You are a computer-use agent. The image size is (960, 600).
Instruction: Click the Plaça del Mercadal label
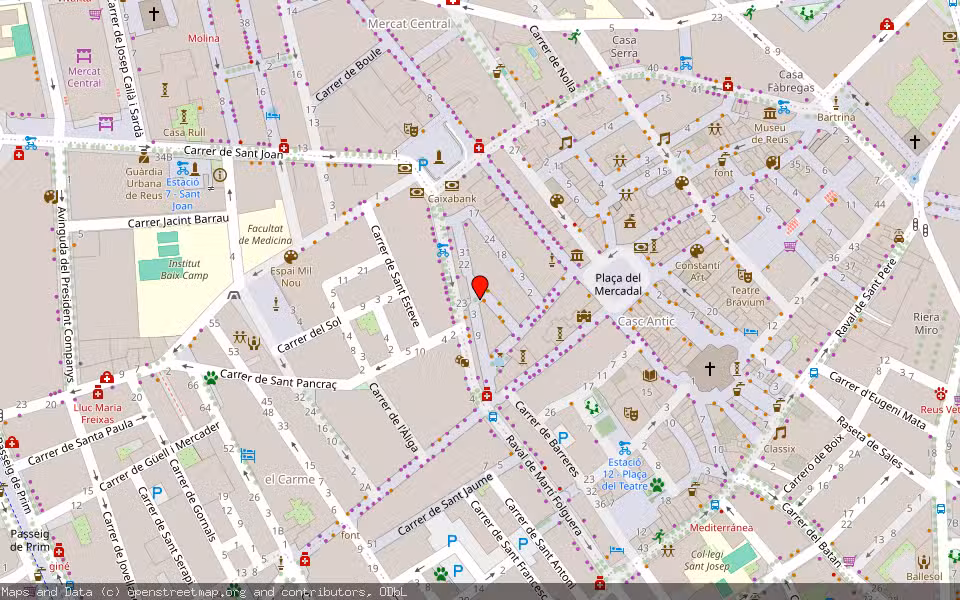point(618,285)
